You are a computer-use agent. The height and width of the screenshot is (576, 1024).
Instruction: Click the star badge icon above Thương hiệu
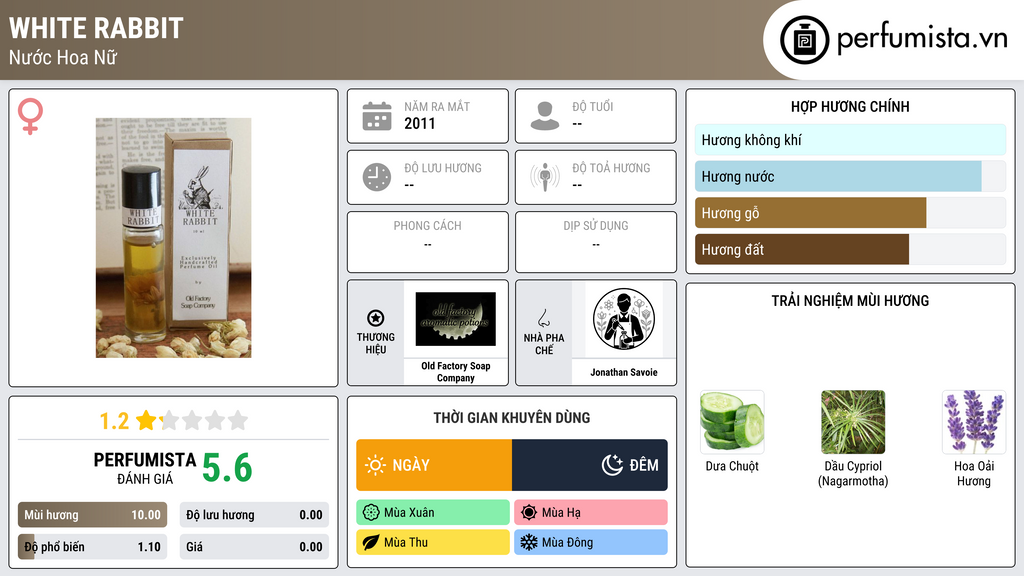click(x=376, y=318)
